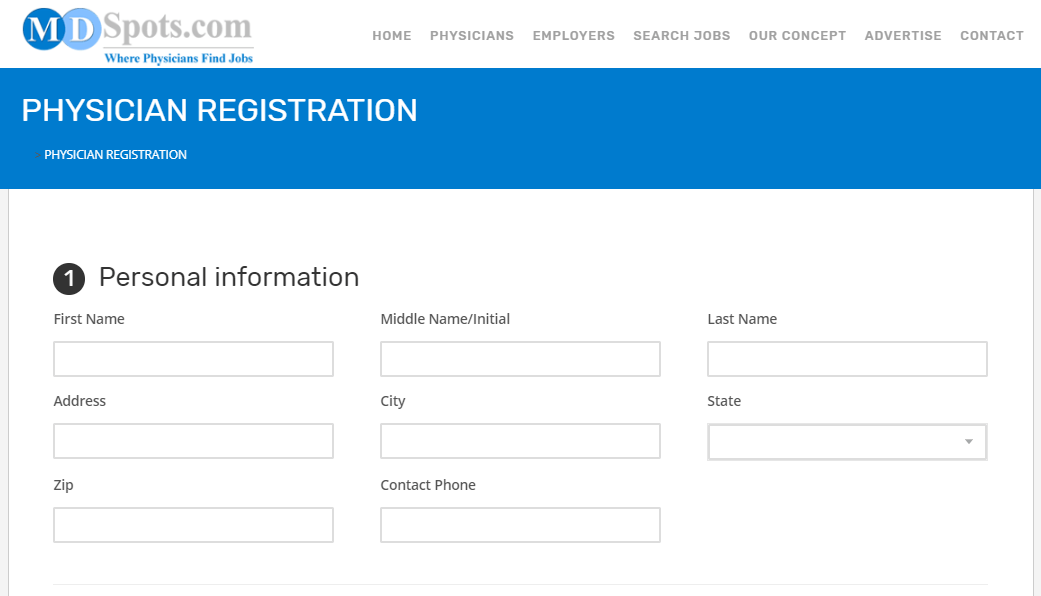1041x596 pixels.
Task: Focus the City input field
Action: click(520, 441)
